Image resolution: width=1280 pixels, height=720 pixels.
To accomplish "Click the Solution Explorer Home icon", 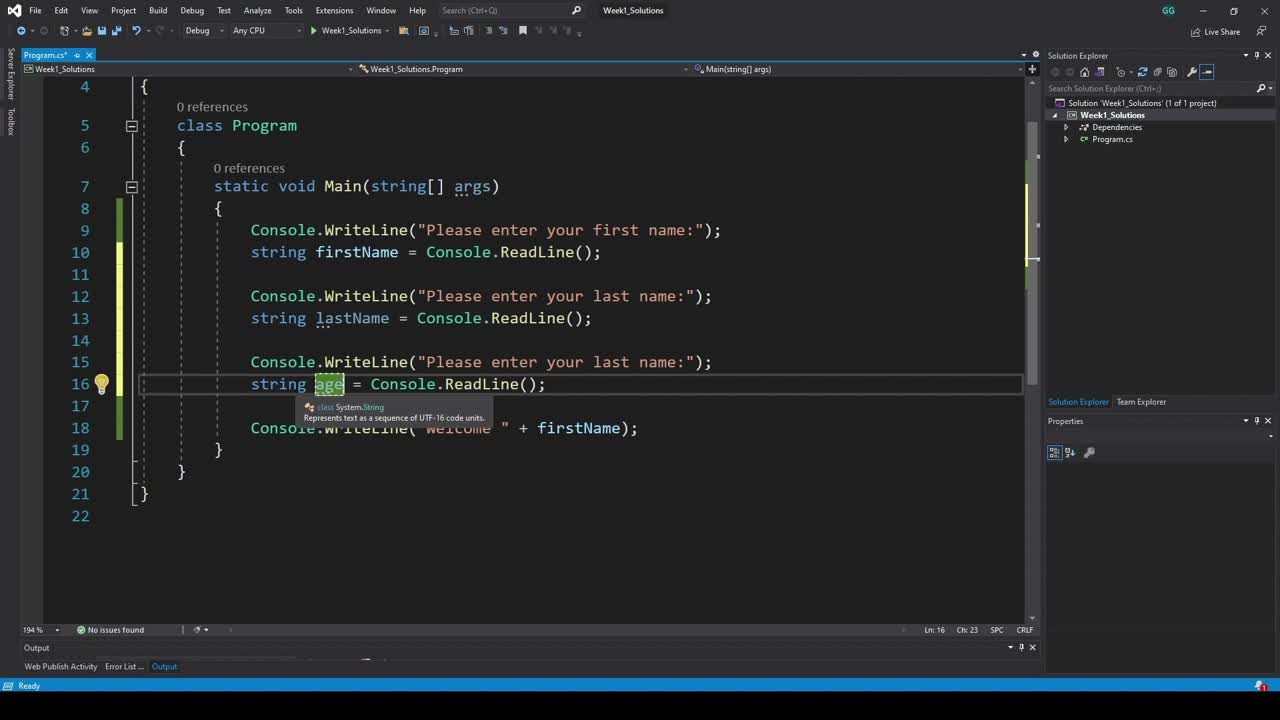I will [1084, 72].
